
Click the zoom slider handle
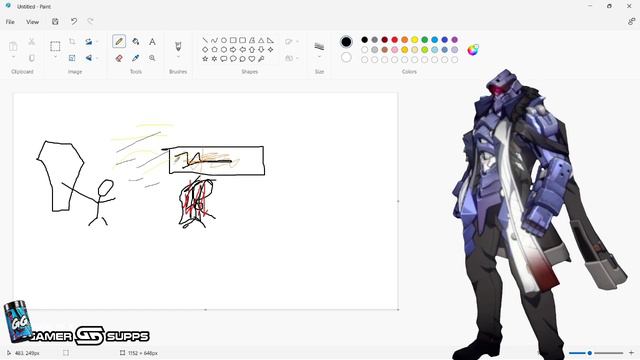pos(589,353)
